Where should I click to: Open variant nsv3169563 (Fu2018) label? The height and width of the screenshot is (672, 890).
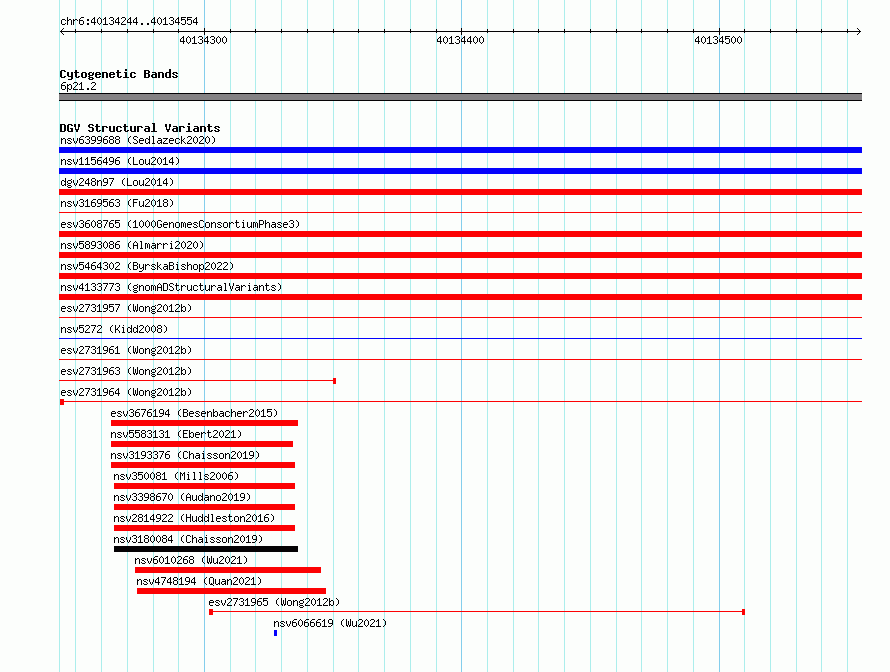point(117,203)
